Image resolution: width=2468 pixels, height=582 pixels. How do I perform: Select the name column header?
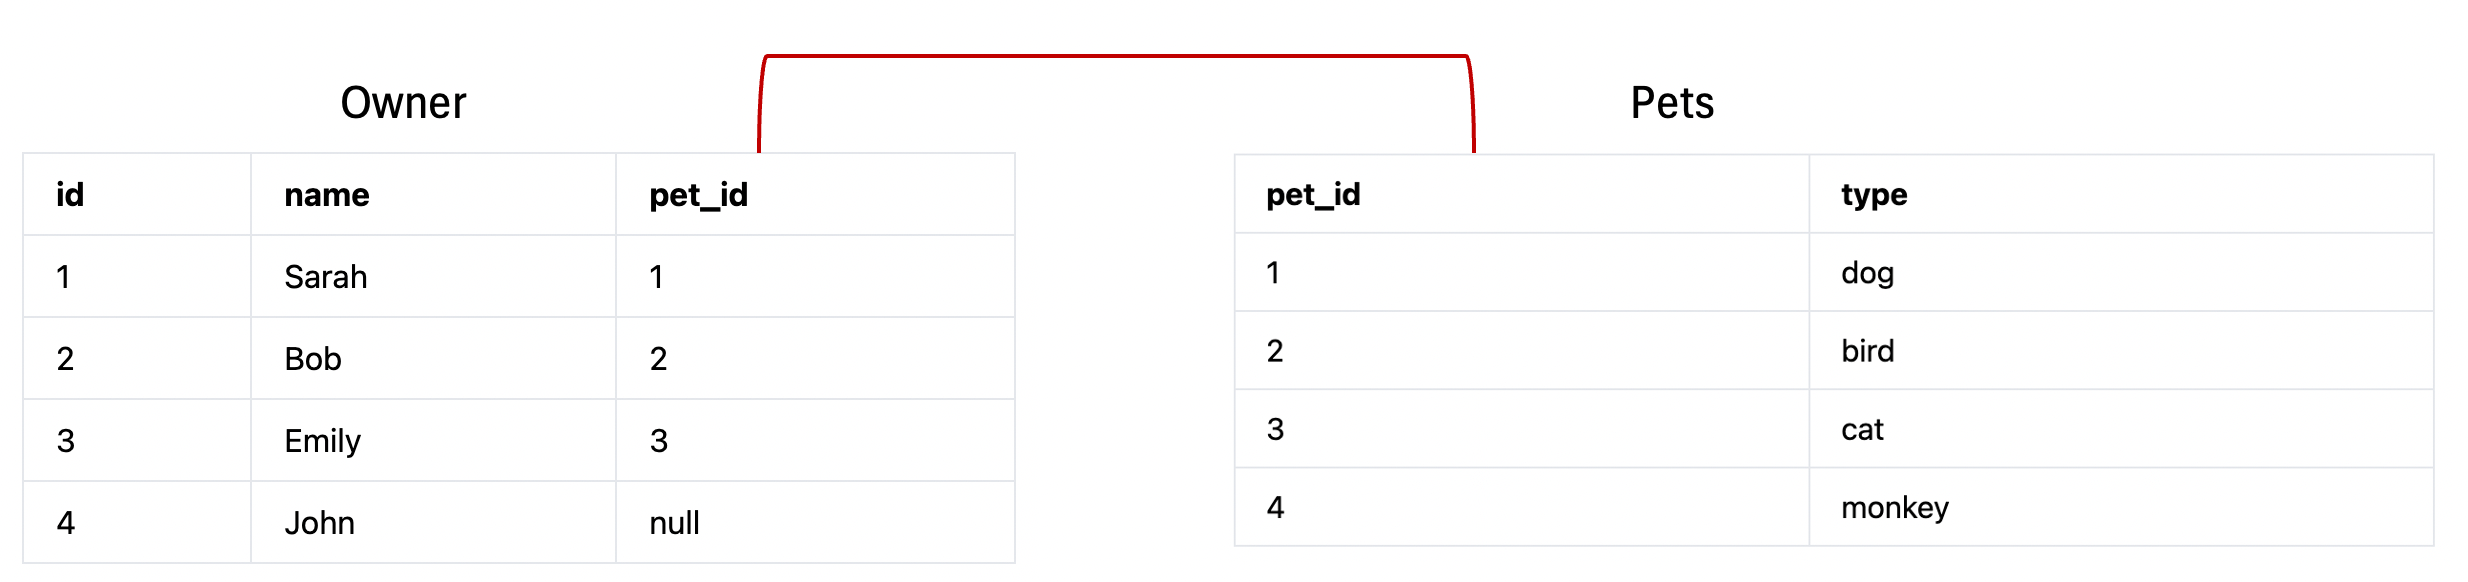point(433,194)
